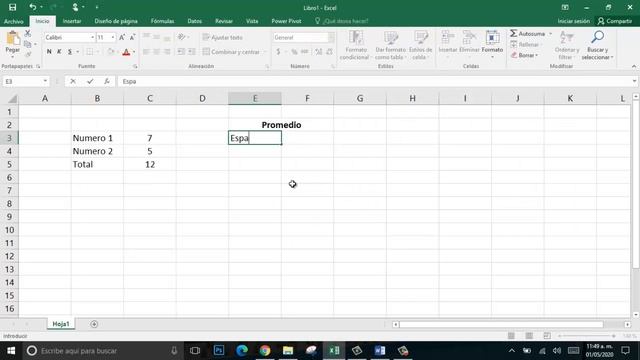Switch to the Fórmulas tab
This screenshot has width=640, height=360.
[162, 21]
